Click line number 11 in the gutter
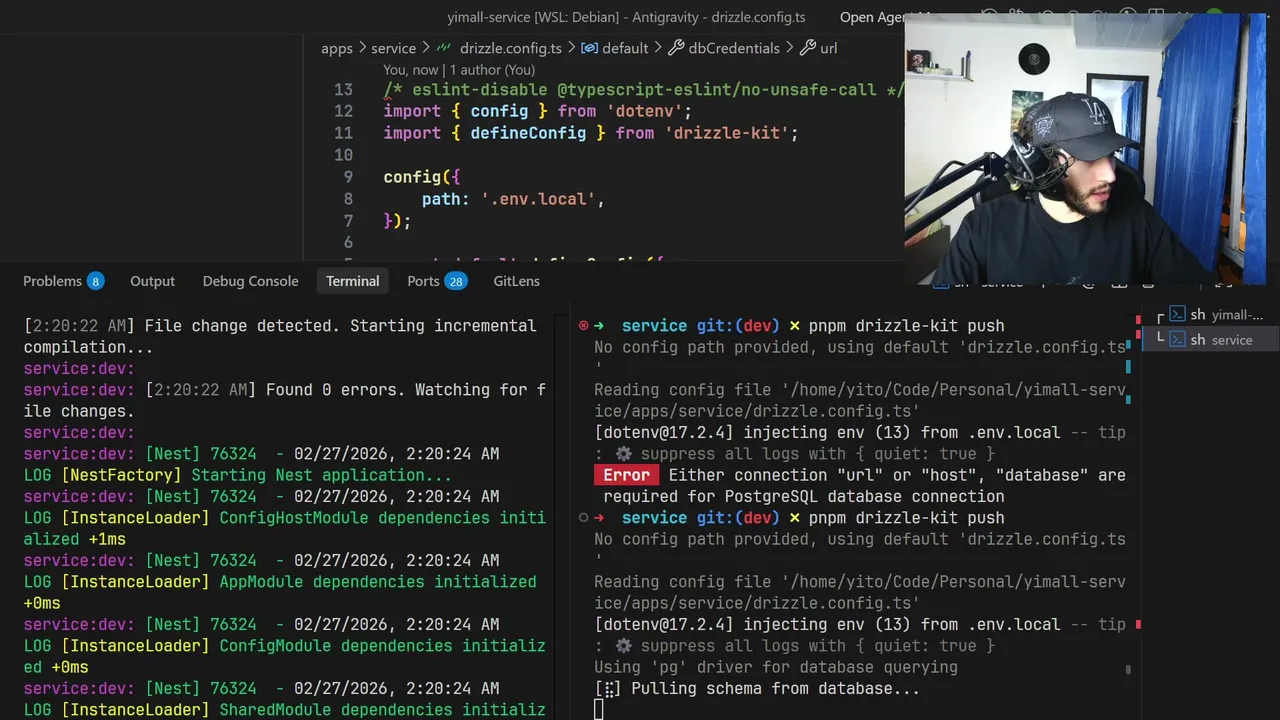This screenshot has width=1280, height=720. [343, 133]
